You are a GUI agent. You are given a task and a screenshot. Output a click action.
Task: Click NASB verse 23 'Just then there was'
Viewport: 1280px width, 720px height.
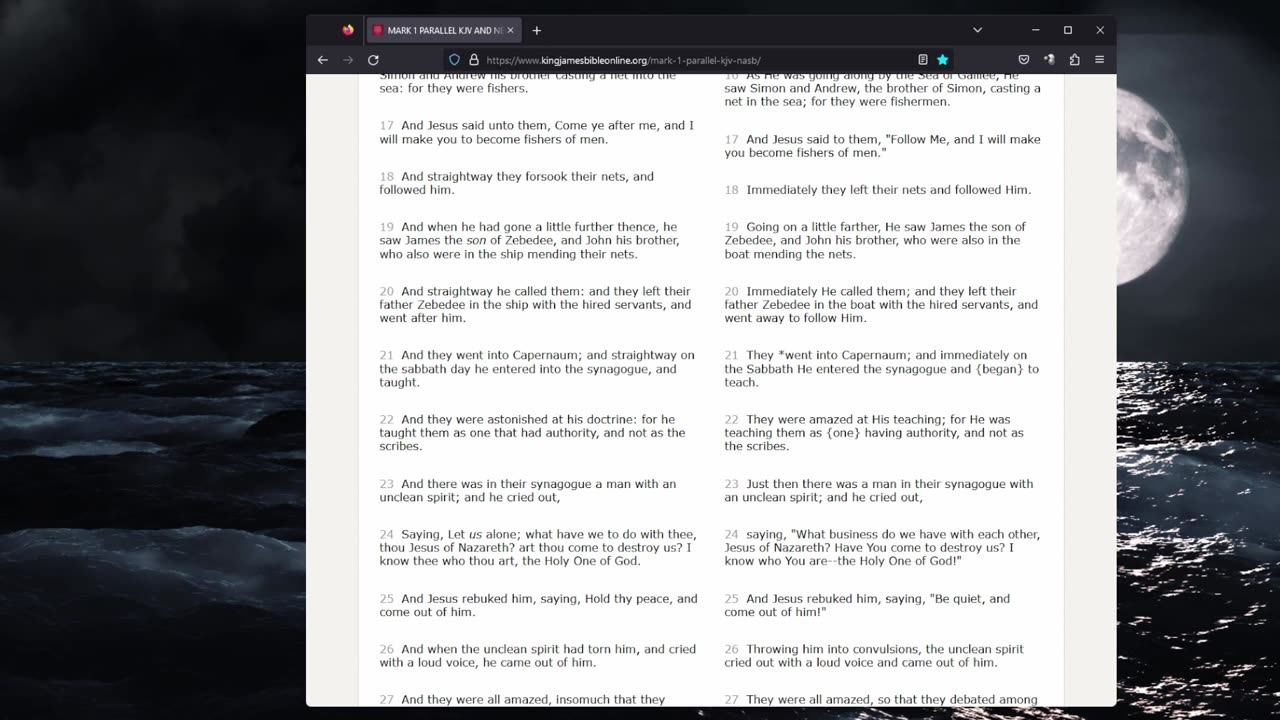[x=879, y=490]
